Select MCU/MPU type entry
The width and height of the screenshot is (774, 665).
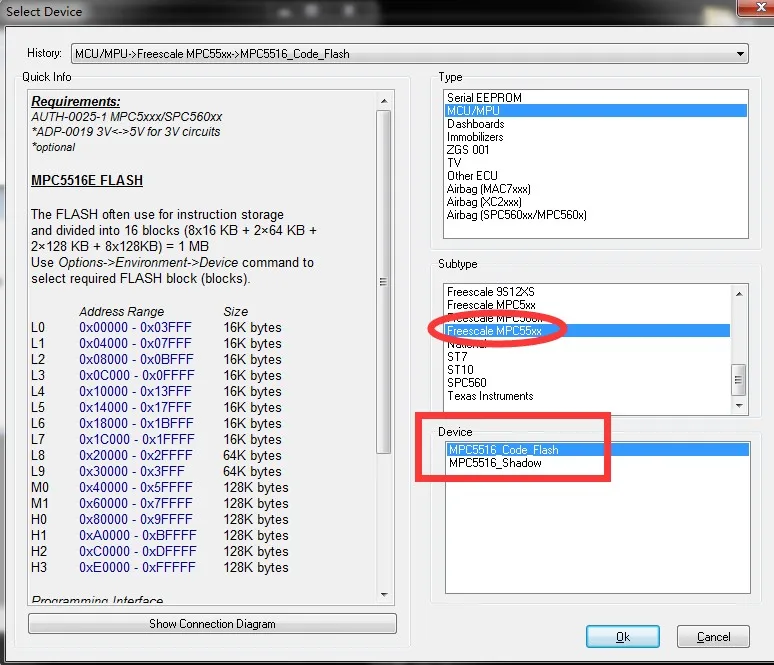coord(596,111)
